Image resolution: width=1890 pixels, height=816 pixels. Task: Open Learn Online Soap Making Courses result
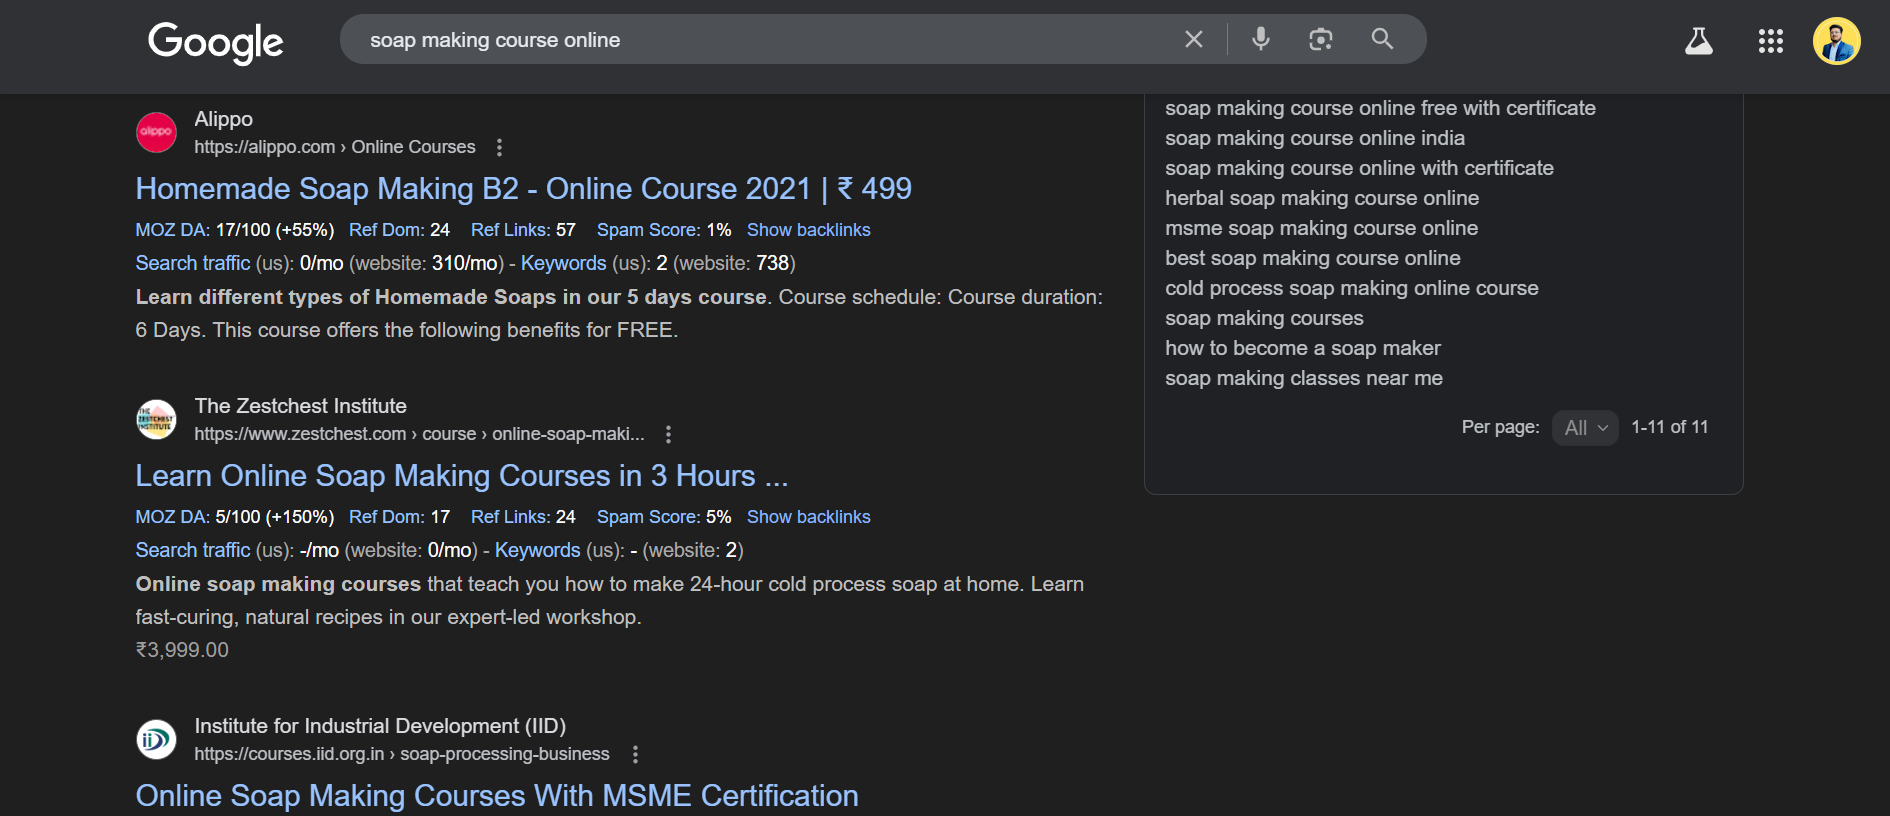click(x=461, y=476)
